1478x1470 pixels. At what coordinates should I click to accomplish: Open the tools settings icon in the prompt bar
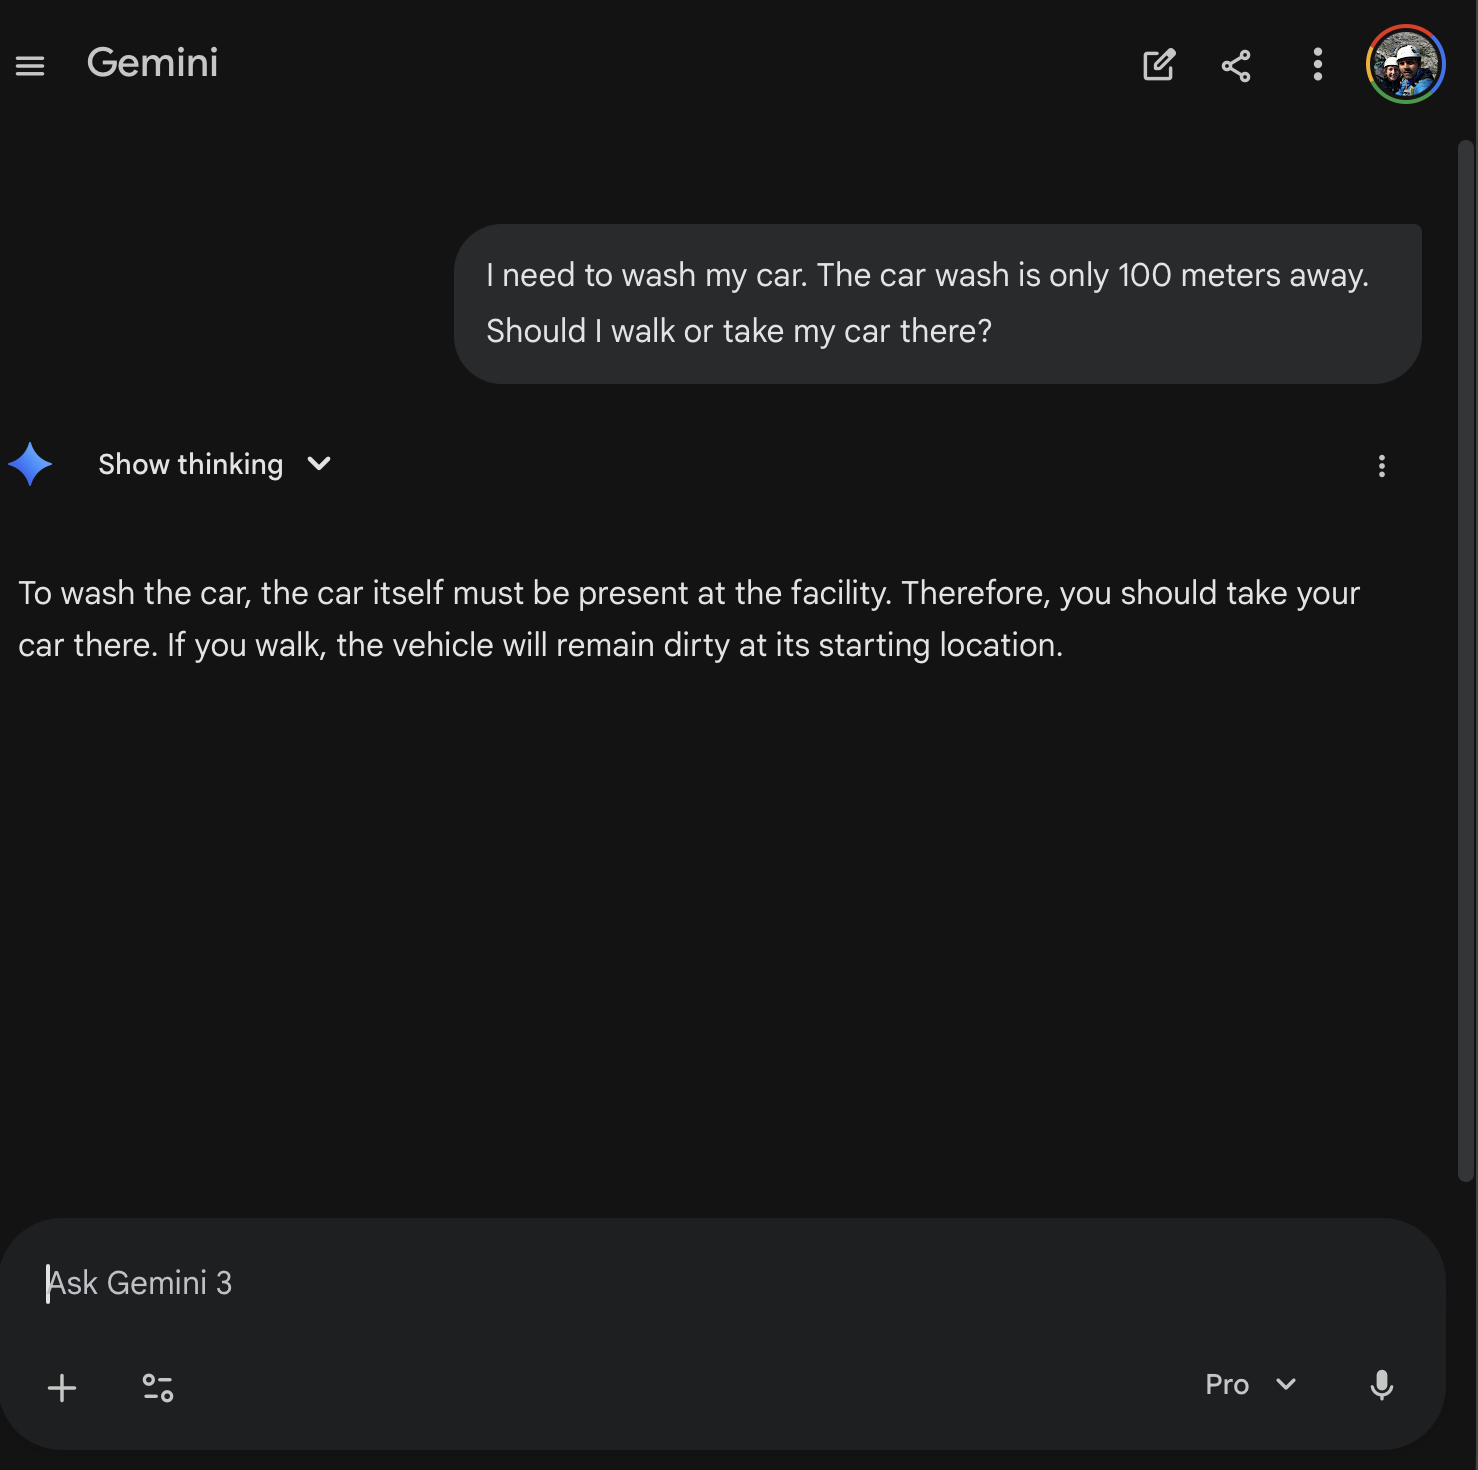tap(156, 1387)
